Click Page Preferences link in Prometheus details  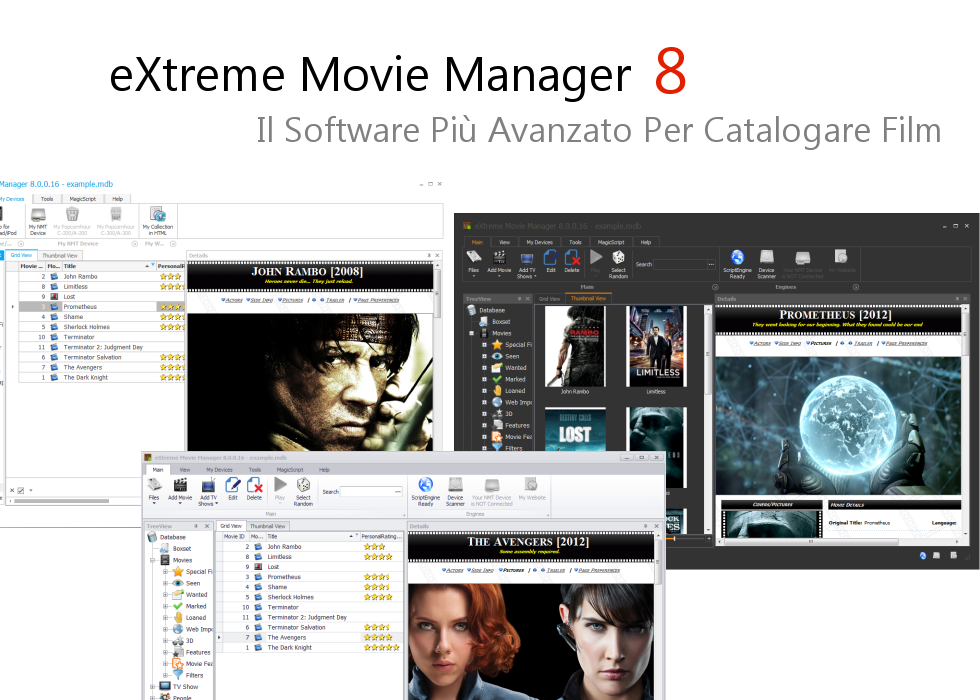point(904,343)
